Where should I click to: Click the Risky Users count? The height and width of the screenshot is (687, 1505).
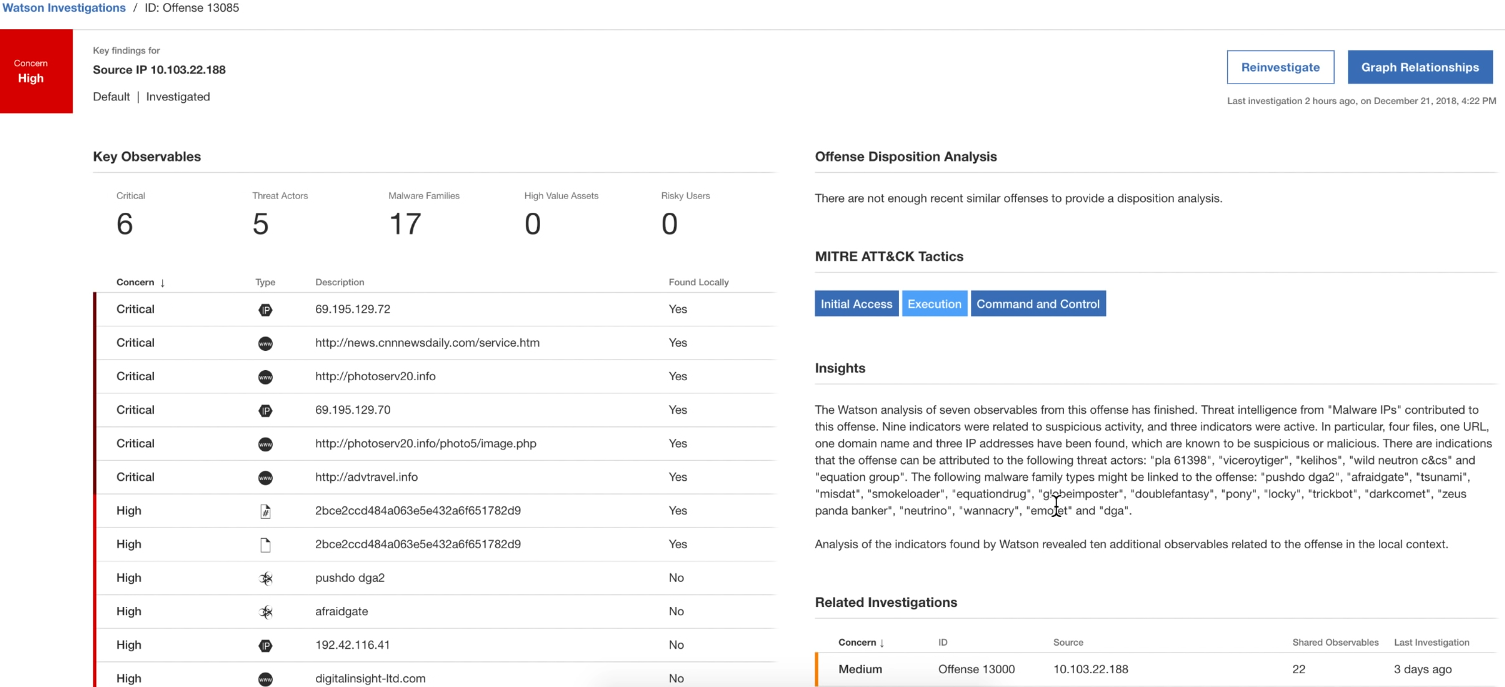pos(669,224)
